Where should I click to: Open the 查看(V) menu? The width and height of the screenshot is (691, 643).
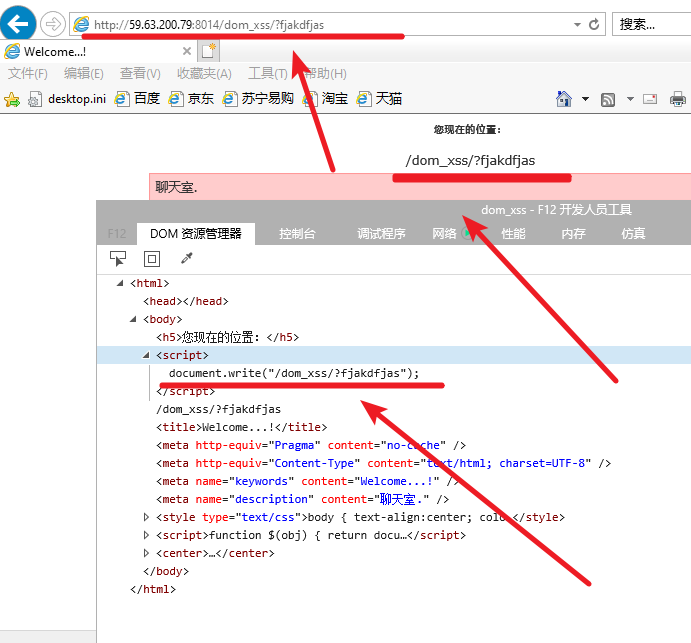pyautogui.click(x=140, y=73)
